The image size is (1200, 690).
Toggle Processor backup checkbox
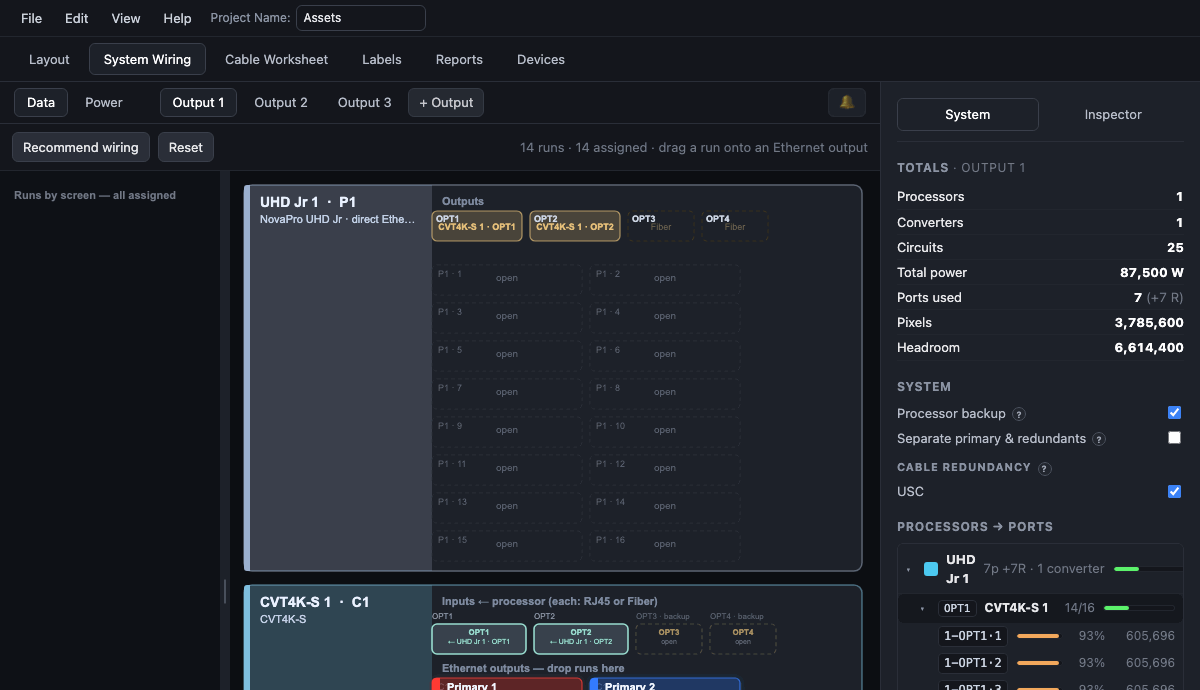point(1175,413)
